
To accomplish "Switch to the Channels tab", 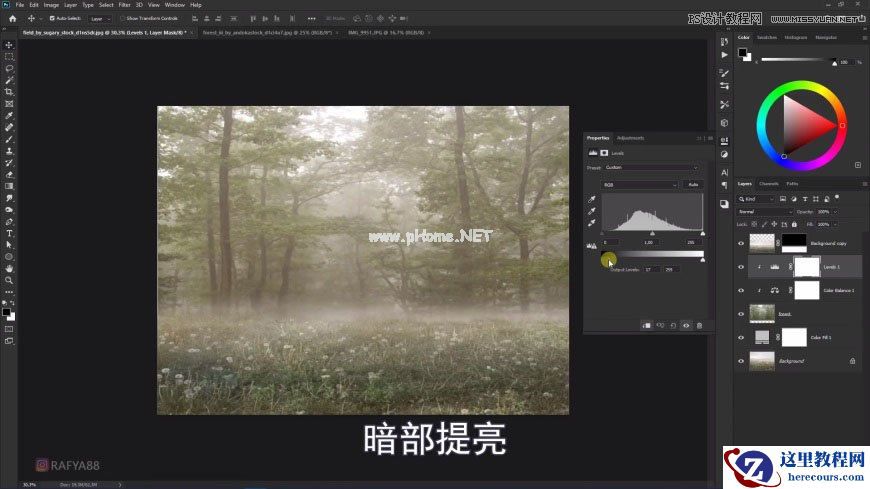I will pos(768,184).
